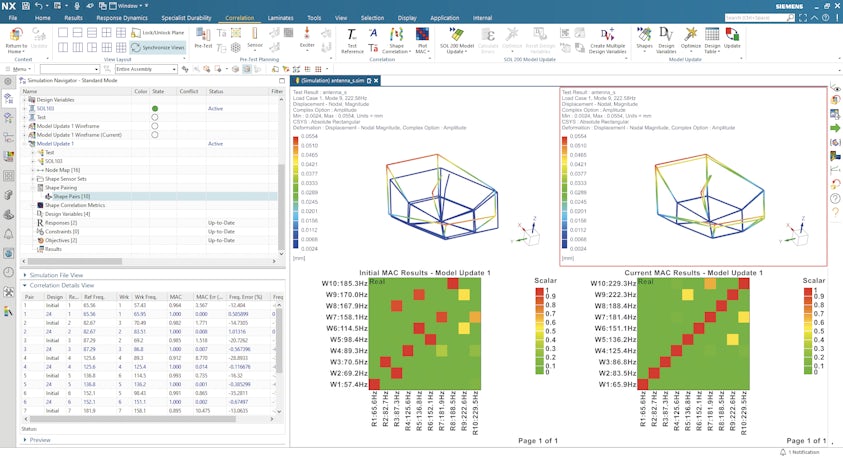Run the Optimize tool in Model Update
Image resolution: width=843 pixels, height=457 pixels.
pyautogui.click(x=690, y=39)
